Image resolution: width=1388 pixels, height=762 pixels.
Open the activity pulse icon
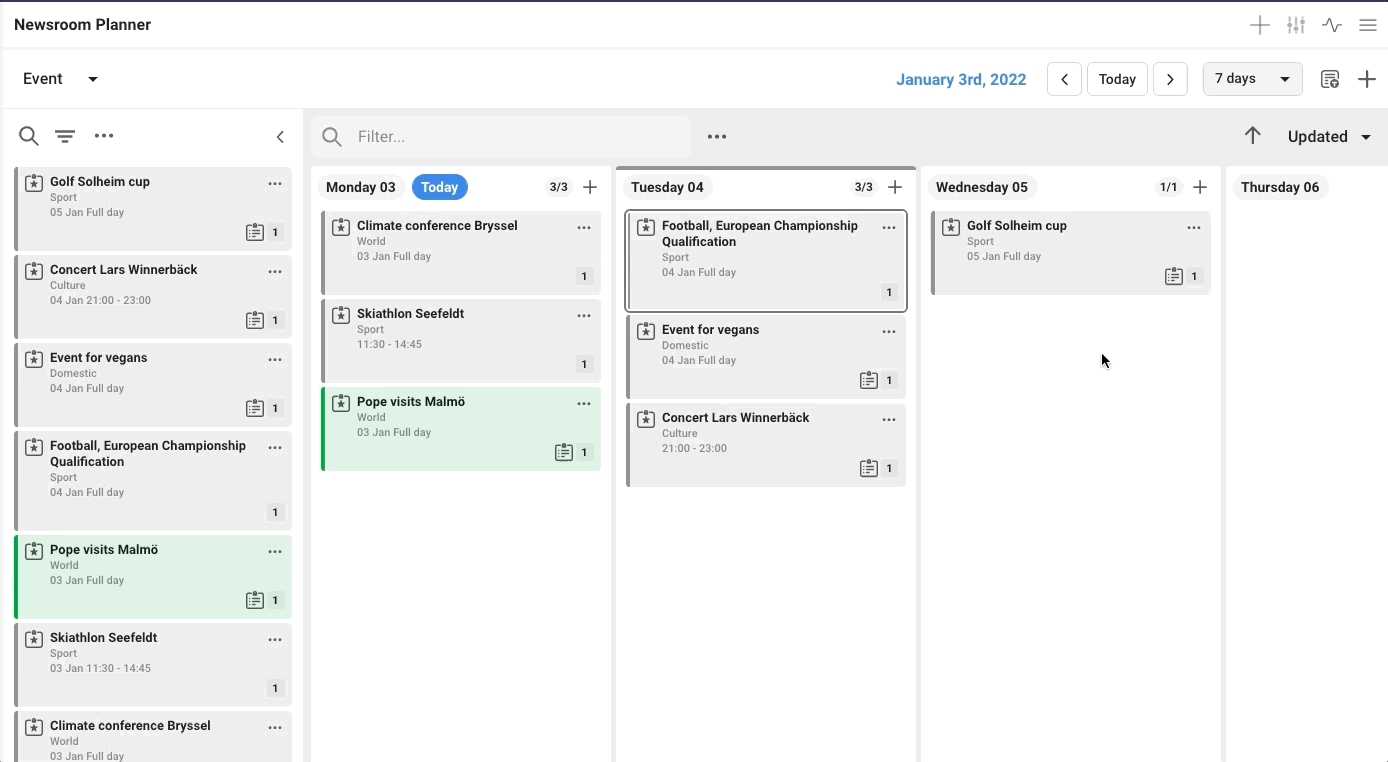(x=1332, y=25)
